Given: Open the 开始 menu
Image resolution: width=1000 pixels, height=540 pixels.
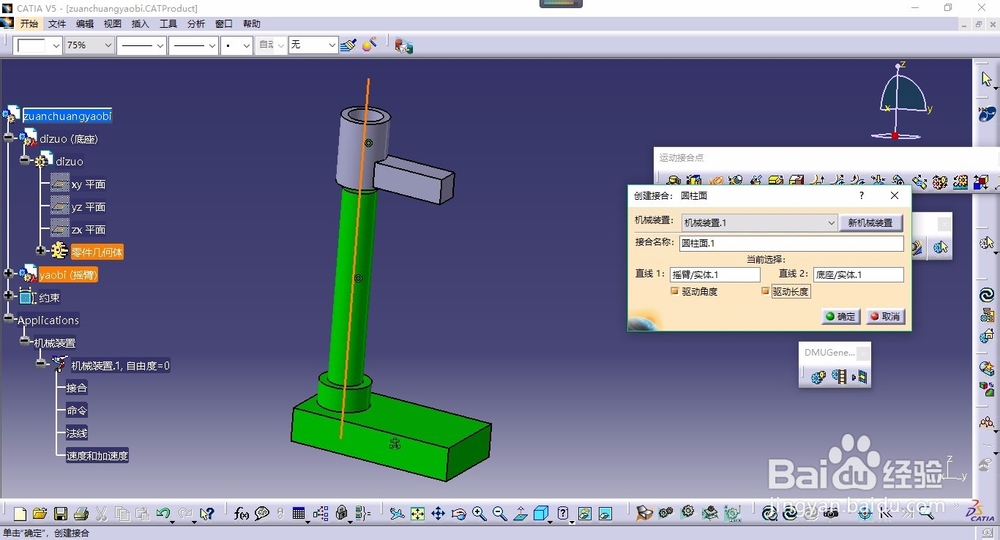Looking at the screenshot, I should (x=29, y=24).
